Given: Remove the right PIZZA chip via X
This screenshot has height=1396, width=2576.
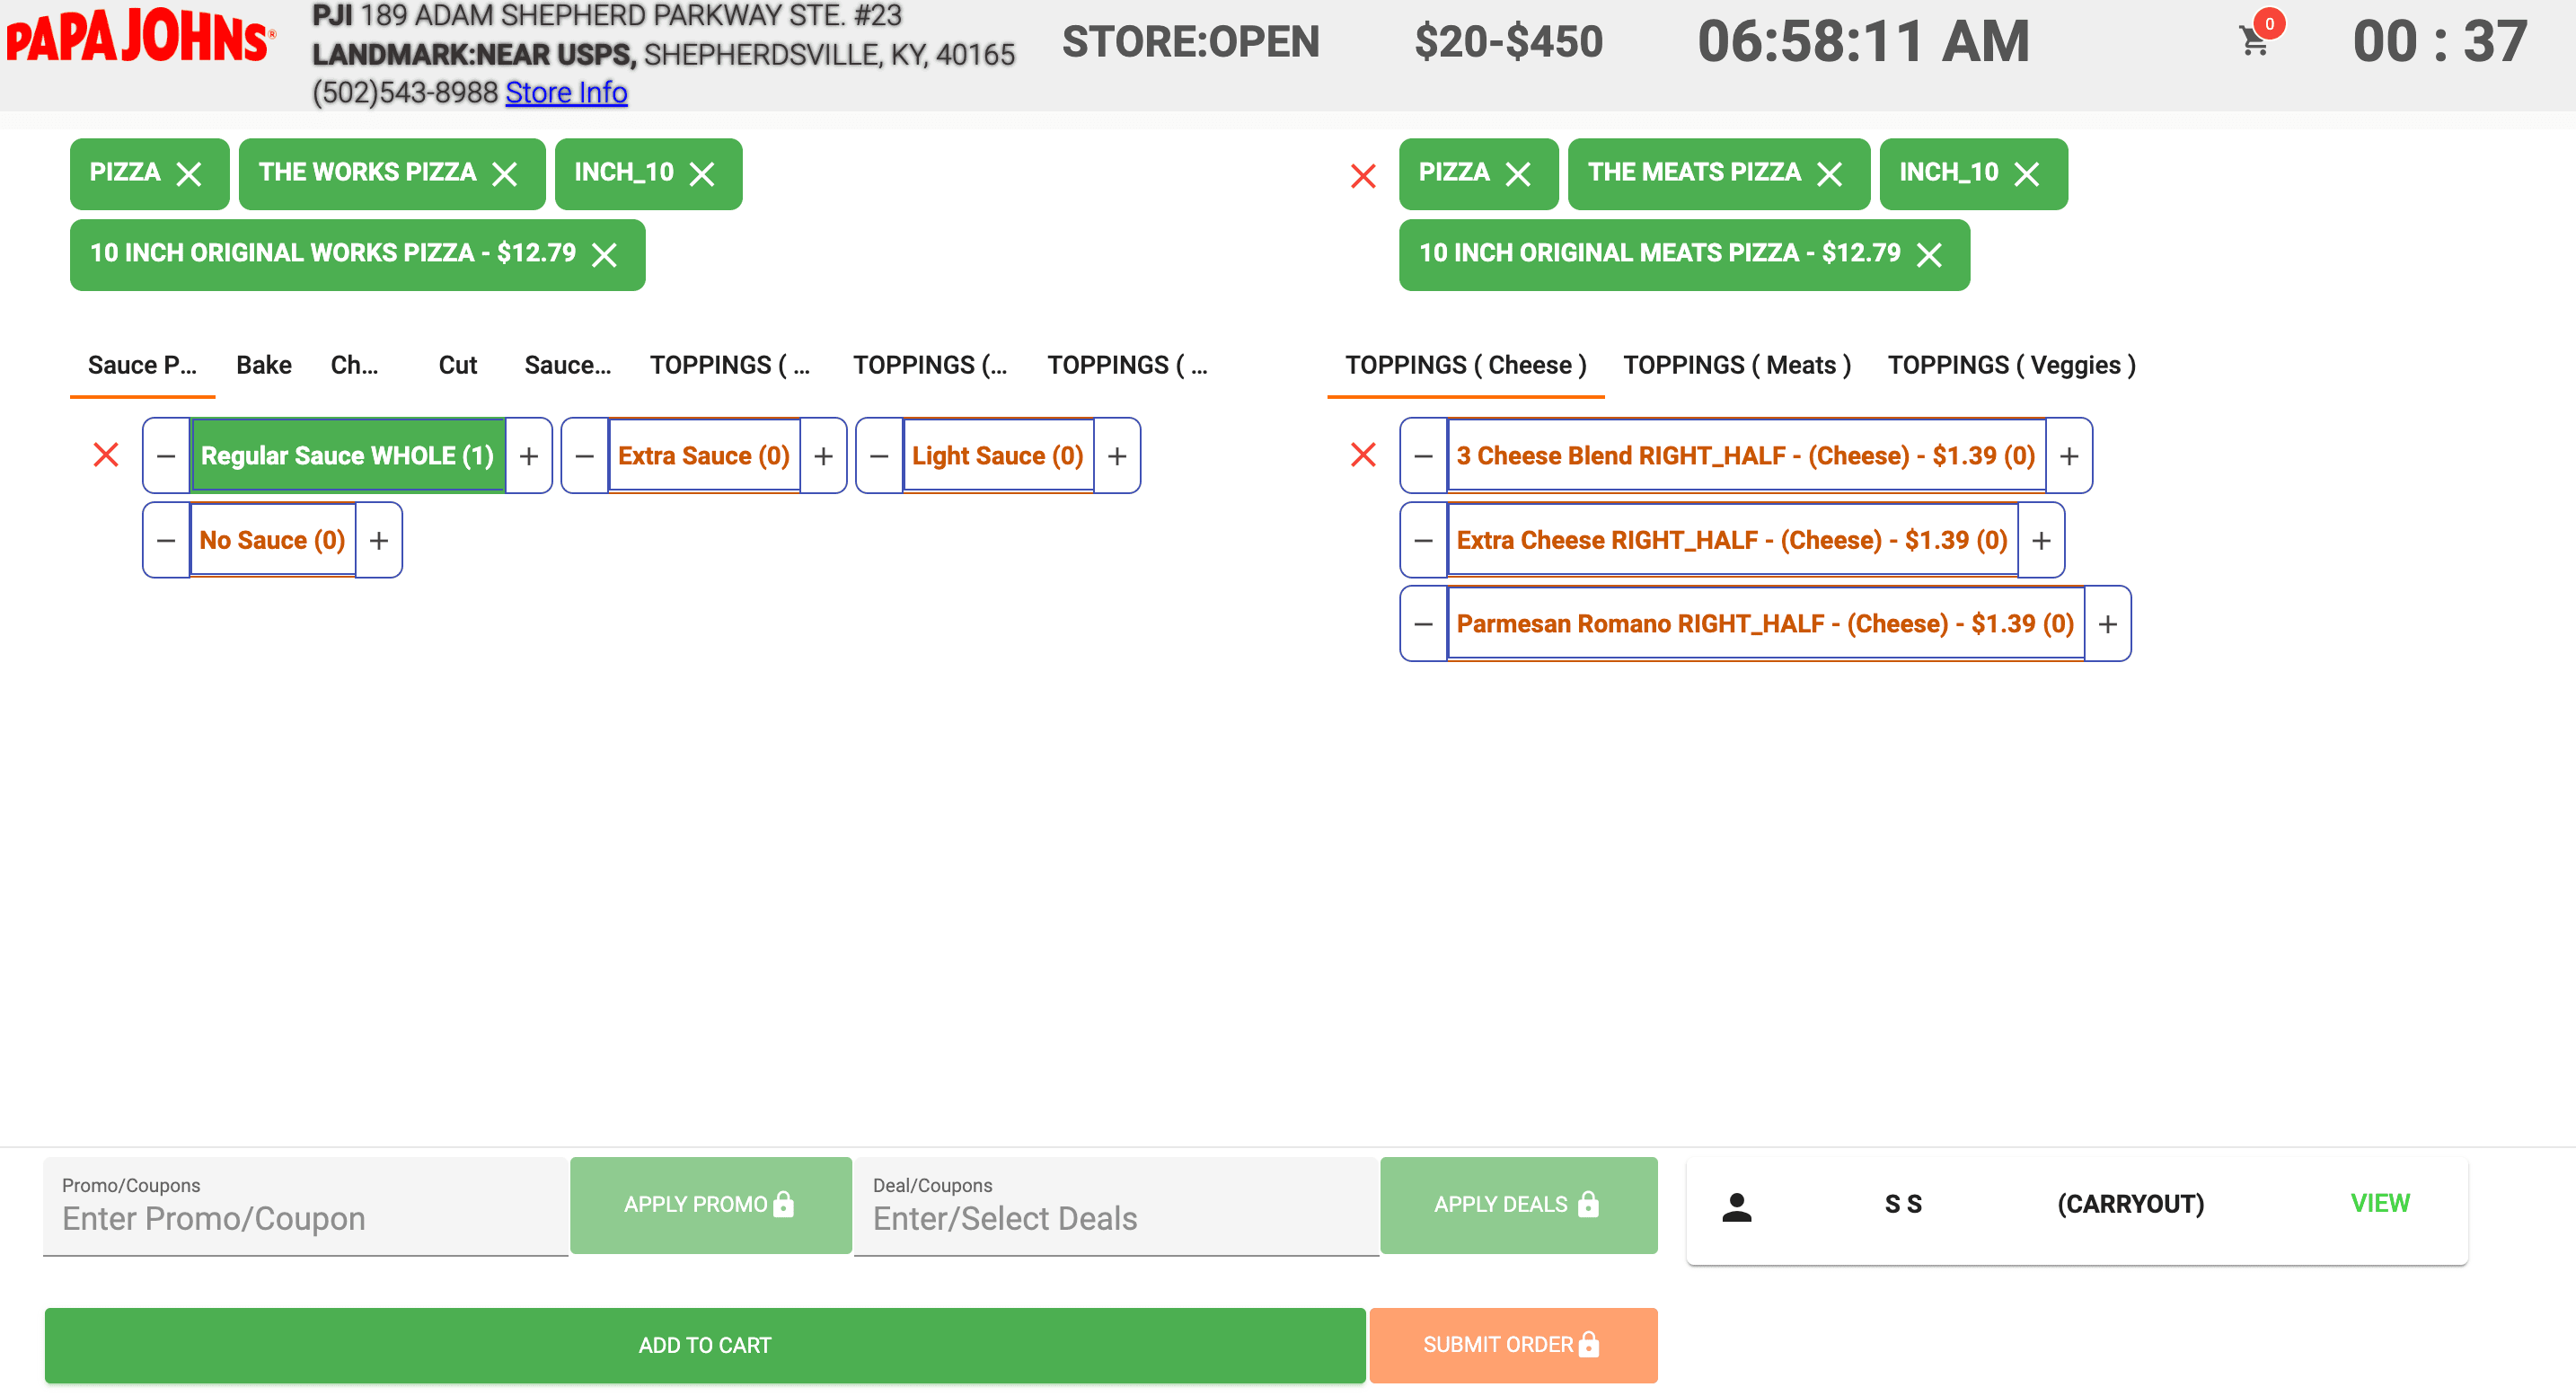Looking at the screenshot, I should click(1518, 174).
